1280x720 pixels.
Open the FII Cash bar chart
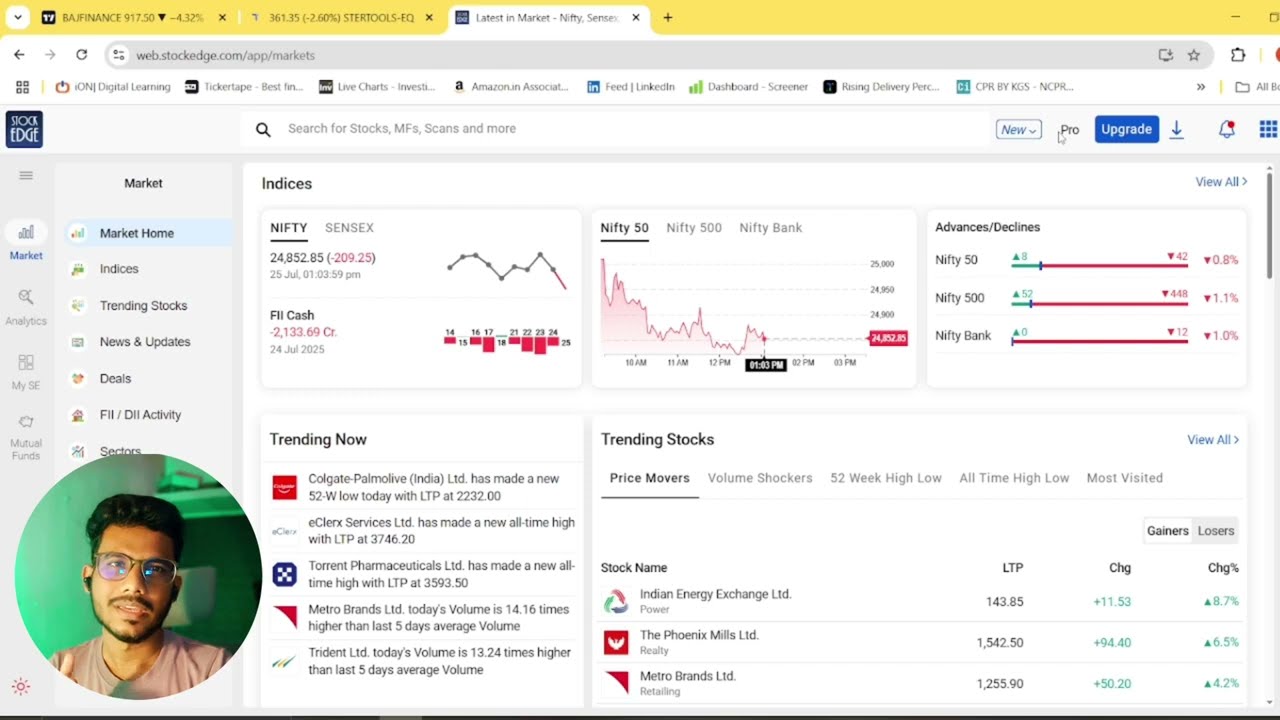507,341
